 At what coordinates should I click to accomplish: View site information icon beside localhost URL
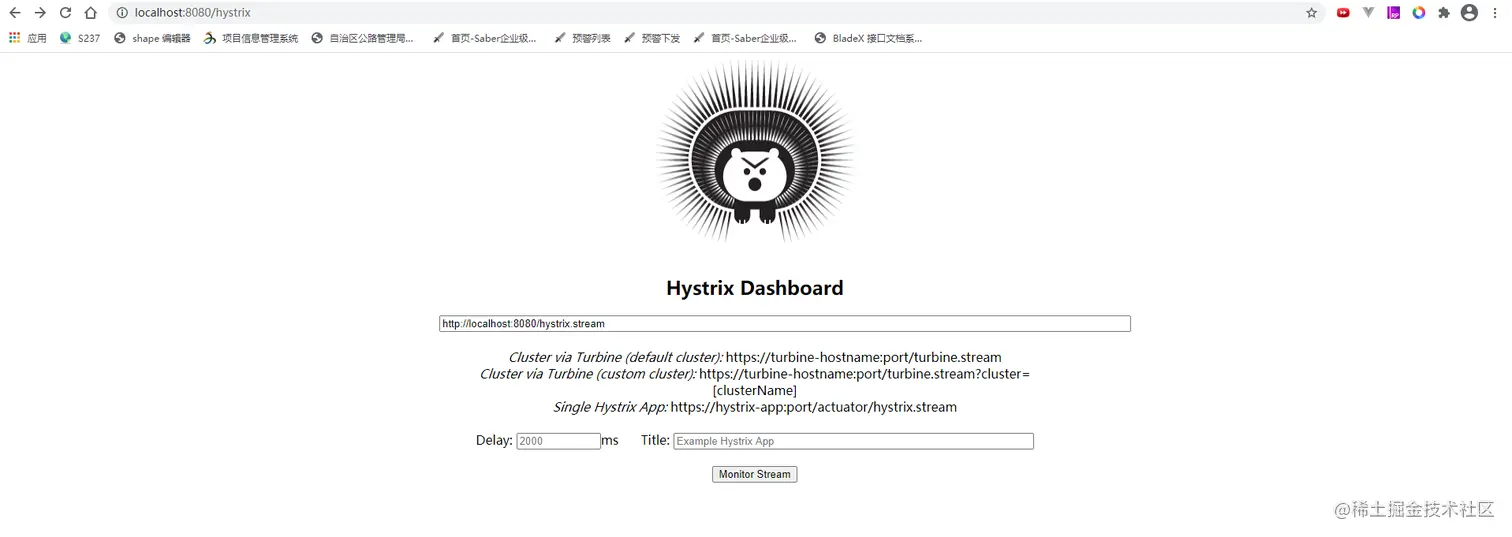122,13
